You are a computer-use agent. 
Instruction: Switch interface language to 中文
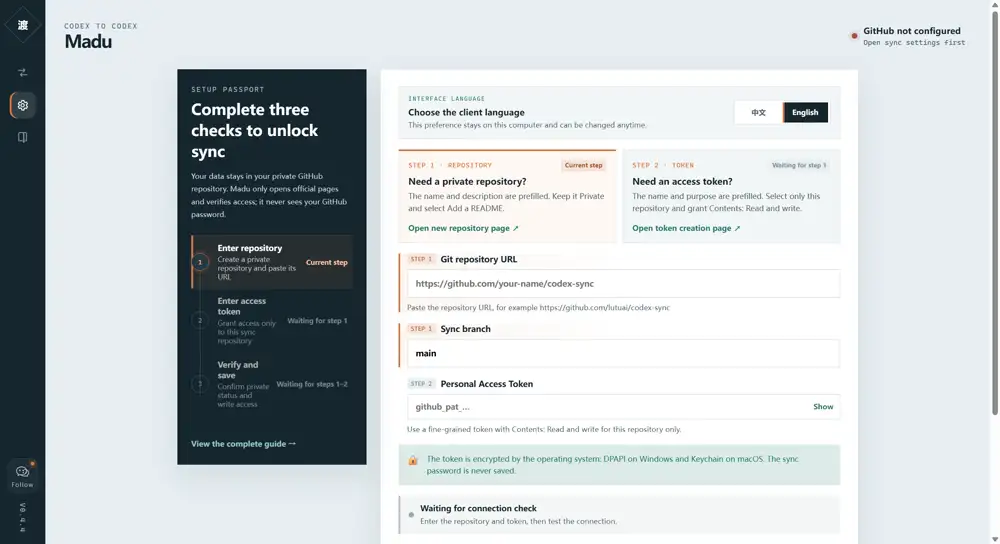click(x=758, y=112)
